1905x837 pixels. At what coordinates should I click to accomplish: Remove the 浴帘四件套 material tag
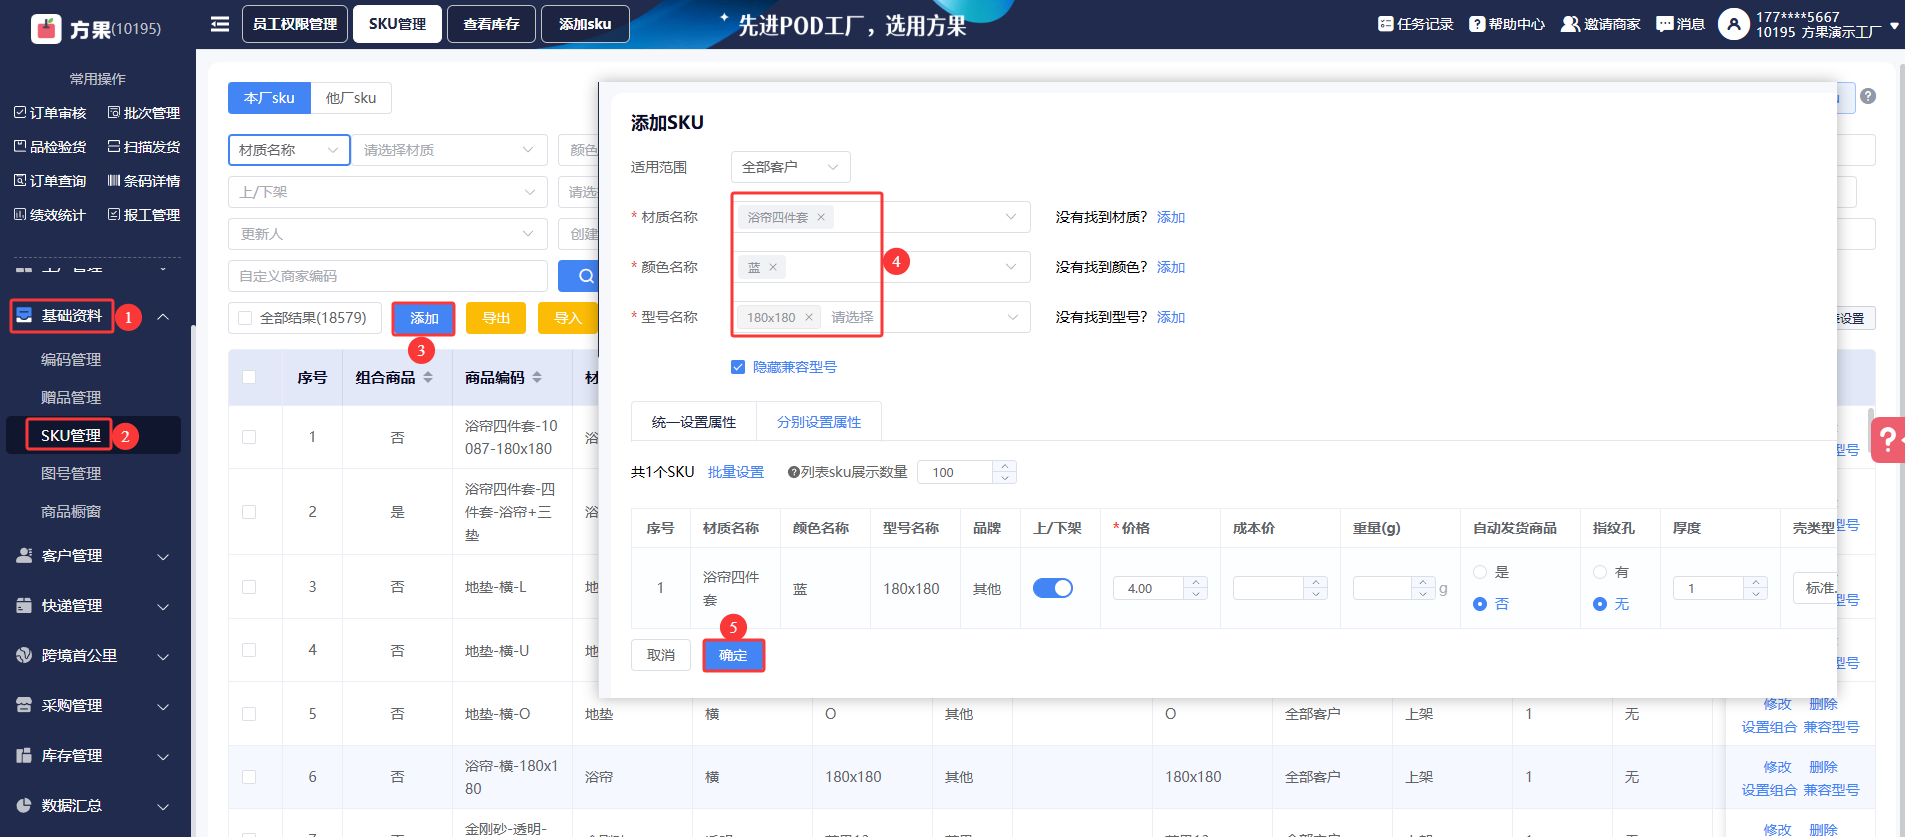pyautogui.click(x=821, y=217)
